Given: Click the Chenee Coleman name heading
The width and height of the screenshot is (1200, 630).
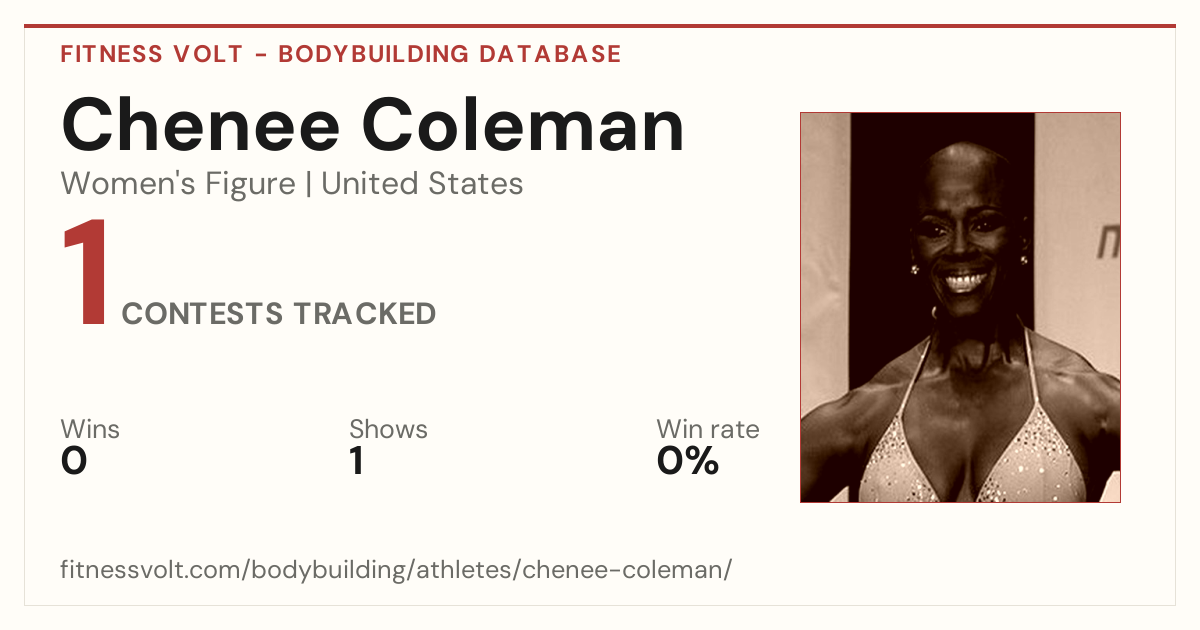Looking at the screenshot, I should click(x=373, y=125).
